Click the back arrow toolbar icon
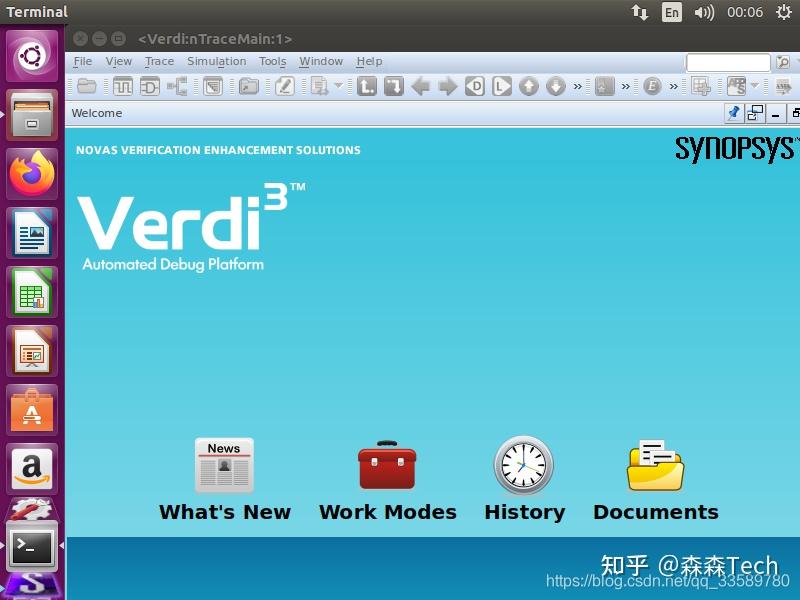This screenshot has width=800, height=600. 421,86
